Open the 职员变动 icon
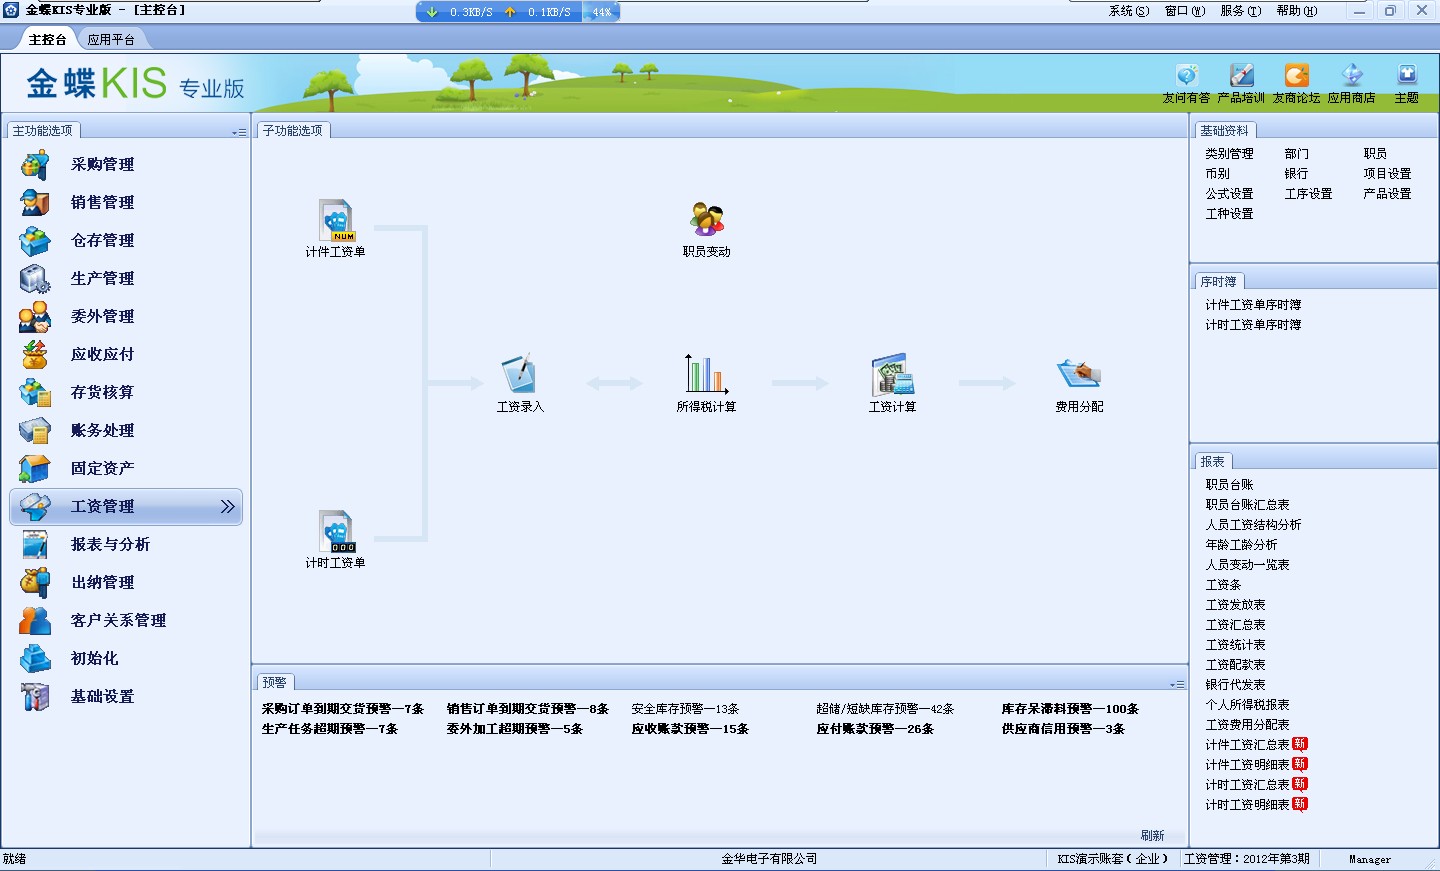The height and width of the screenshot is (871, 1440). (x=707, y=220)
